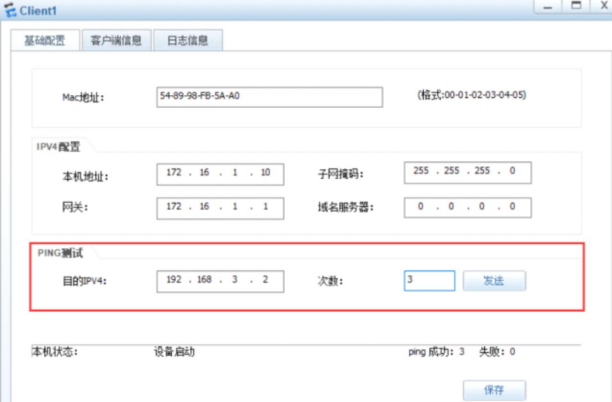Viewport: 612px width, 402px height.
Task: Click the Mac地址 label
Action: 83,97
